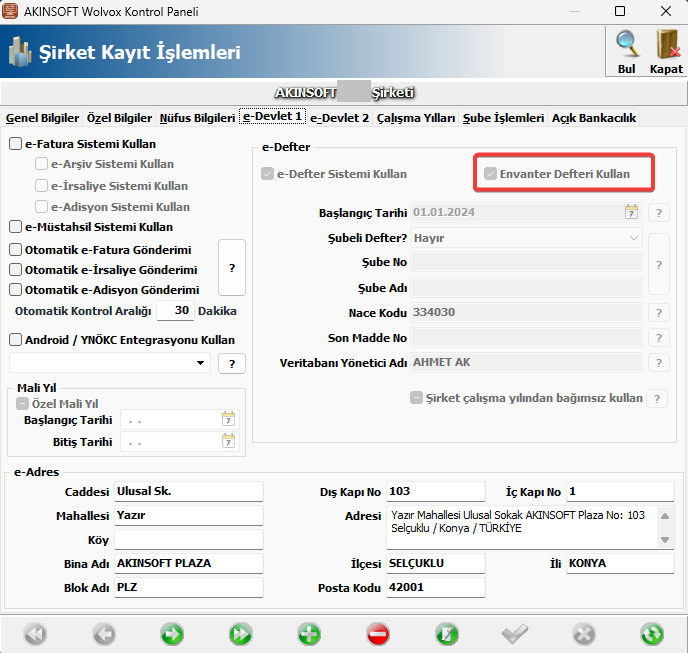Toggle e-Arşiv Sistemi Kullan checkbox

tap(41, 164)
